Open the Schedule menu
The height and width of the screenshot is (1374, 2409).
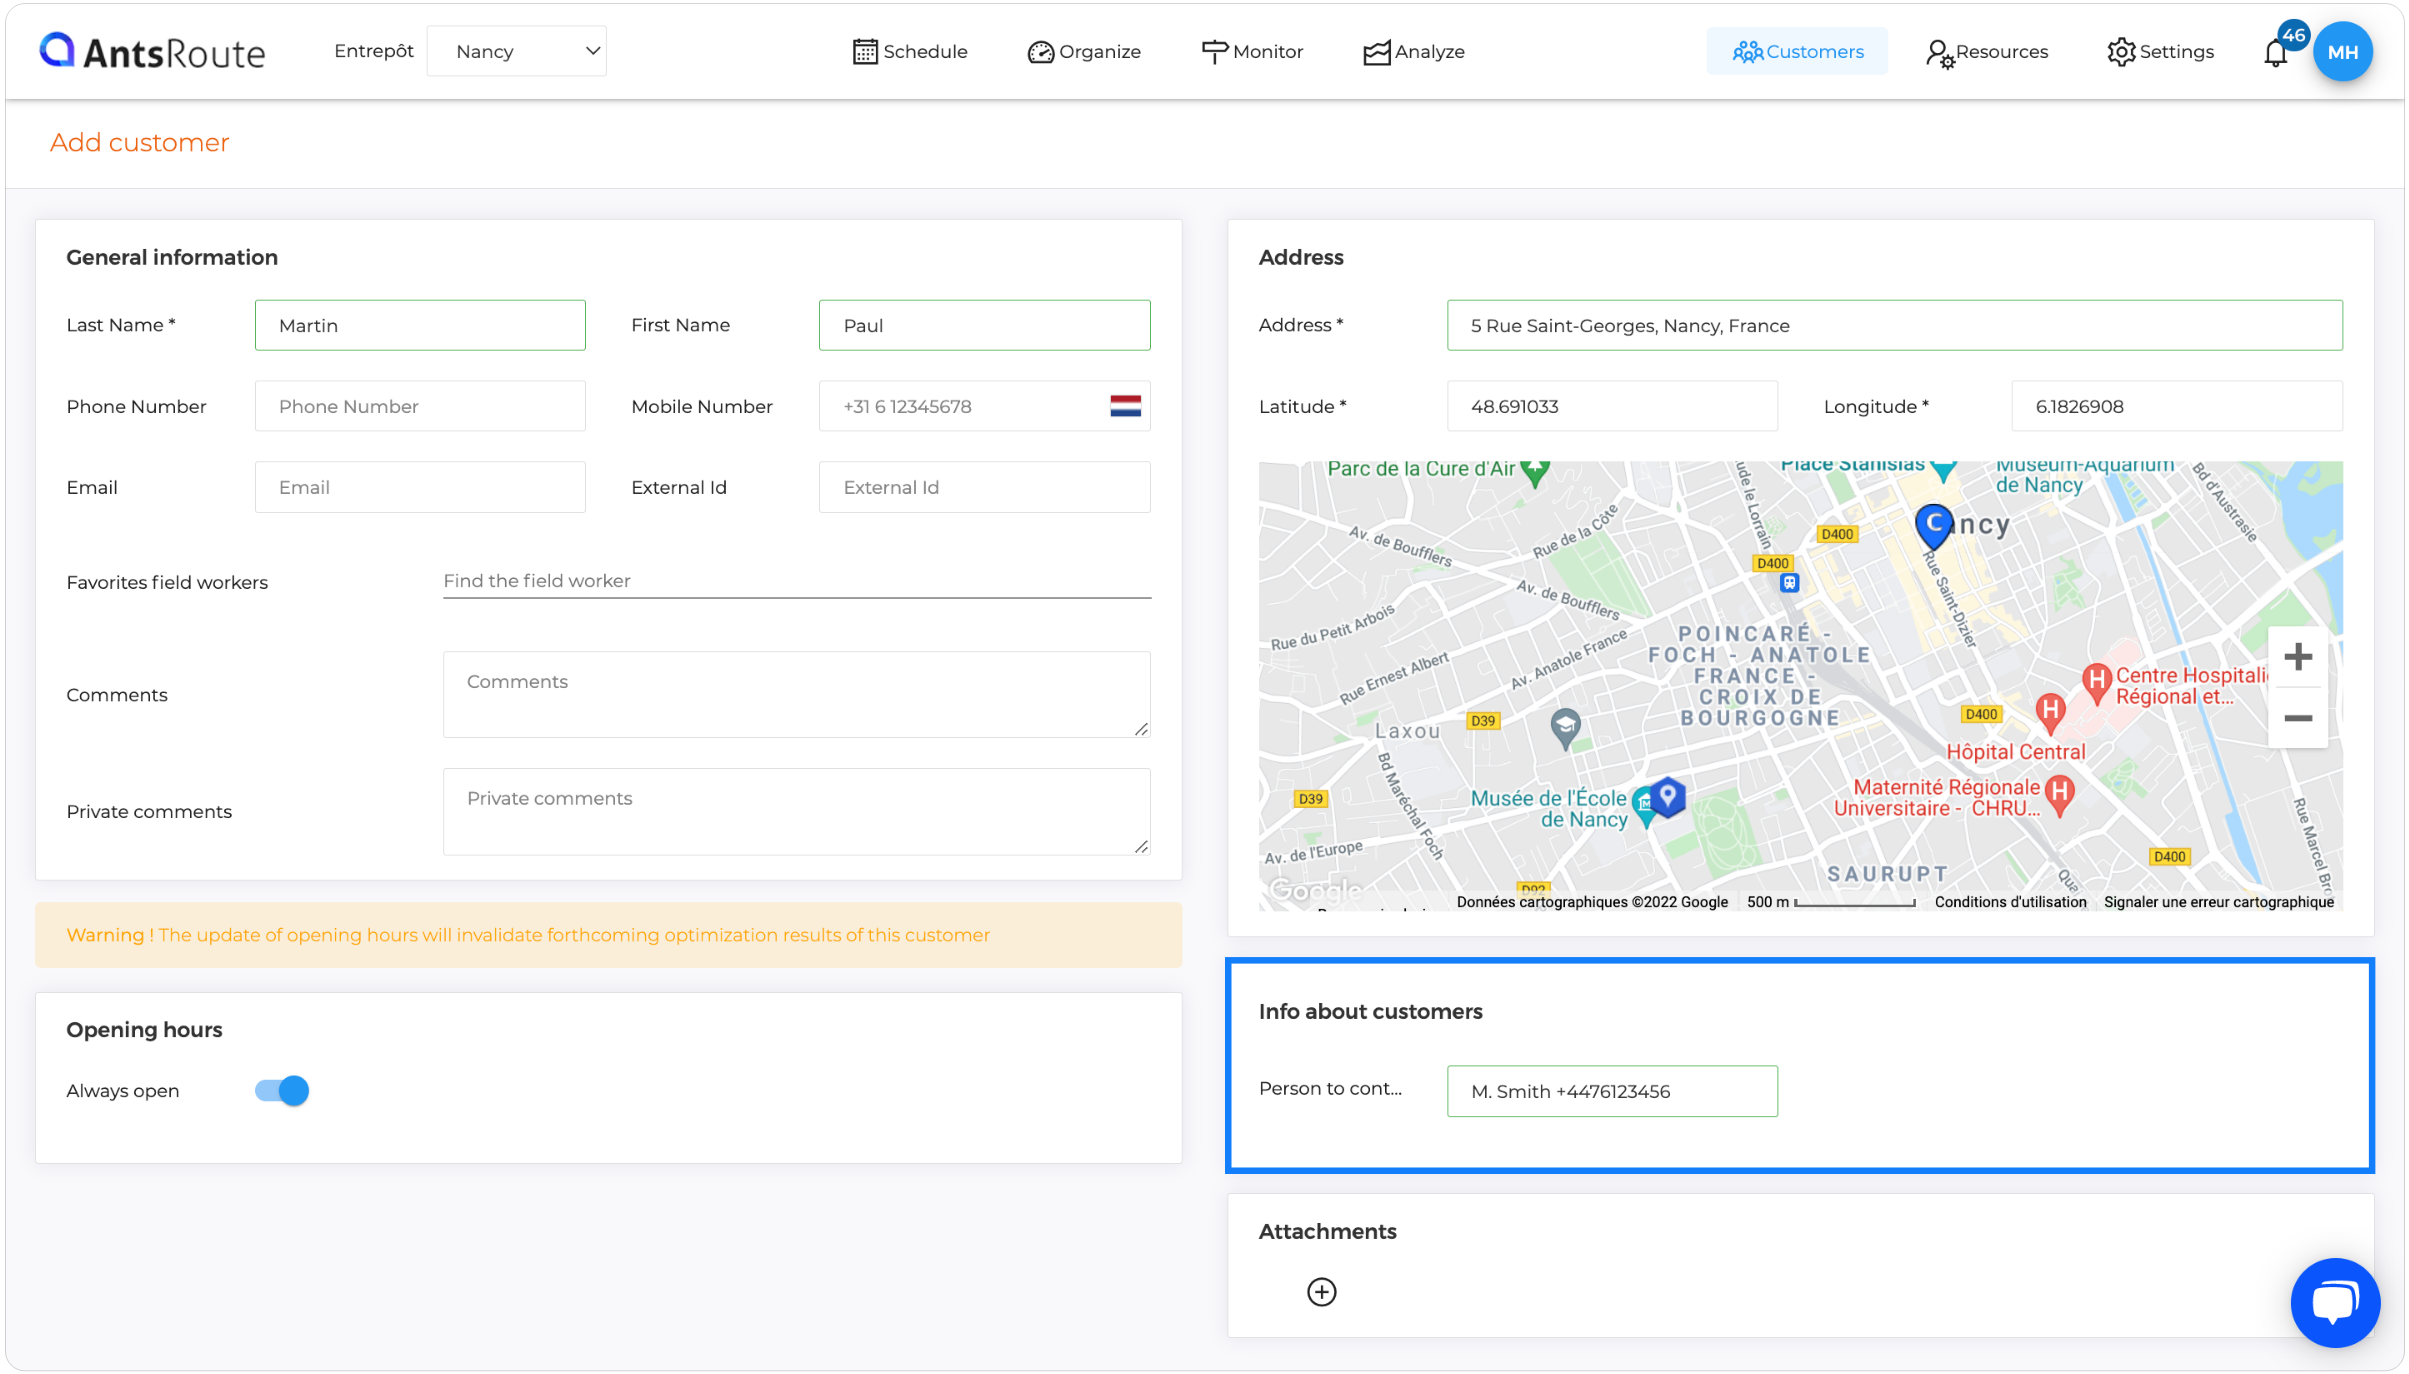coord(910,51)
